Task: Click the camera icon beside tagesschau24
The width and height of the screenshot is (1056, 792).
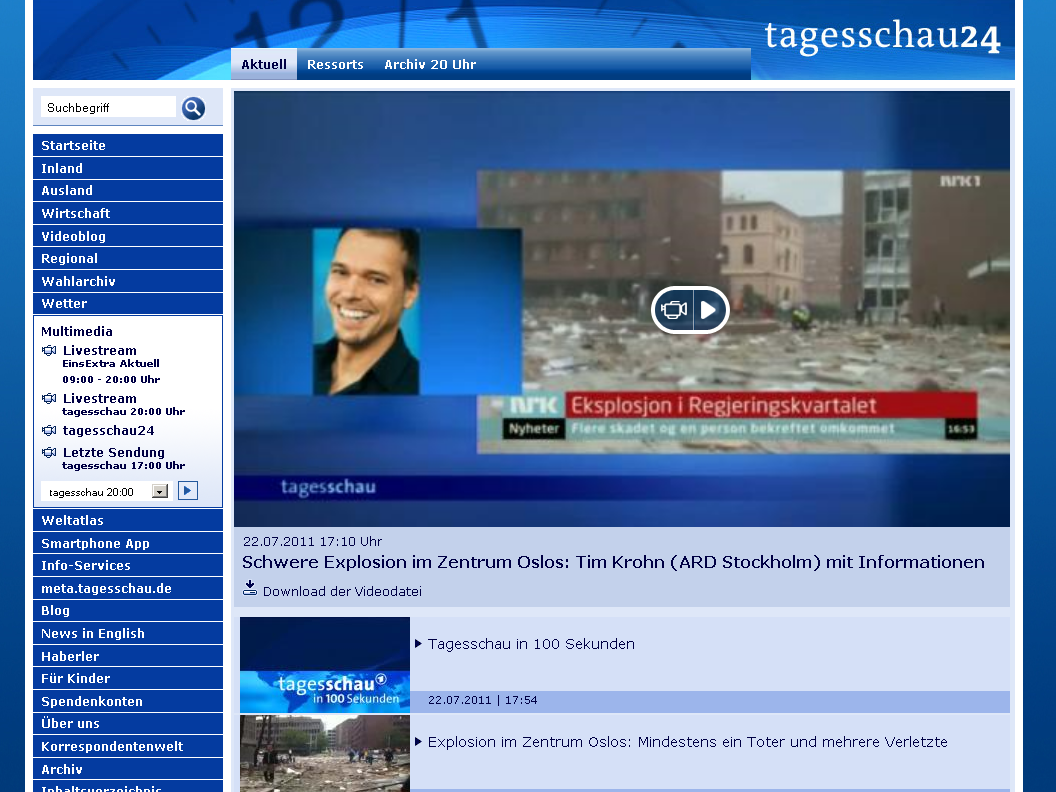Action: click(49, 430)
